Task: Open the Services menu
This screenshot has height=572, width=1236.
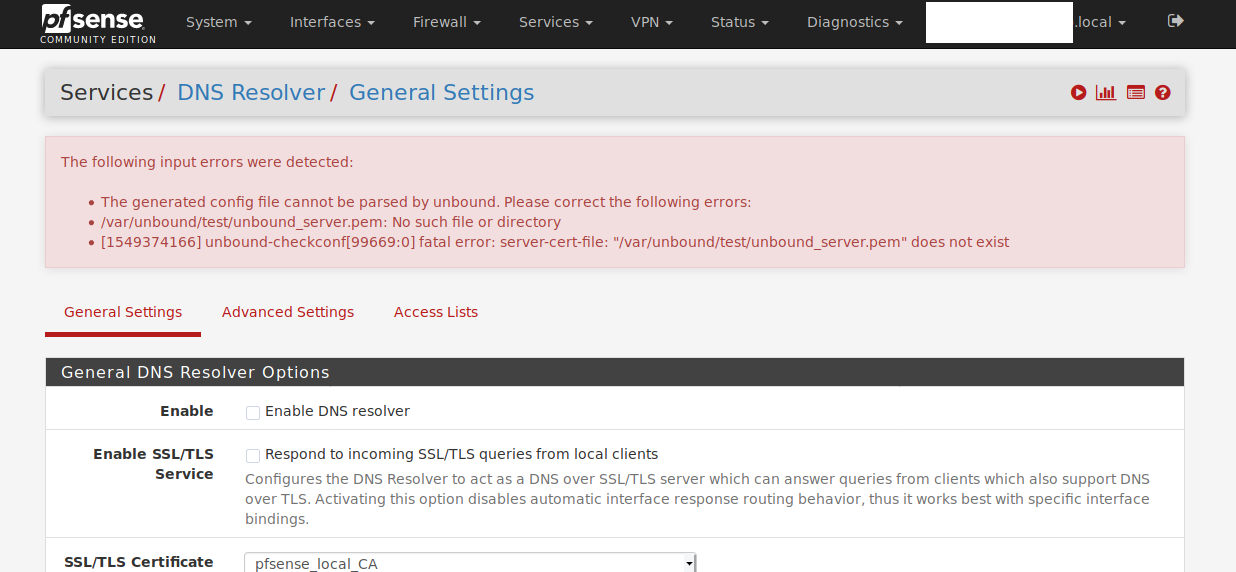Action: tap(555, 22)
